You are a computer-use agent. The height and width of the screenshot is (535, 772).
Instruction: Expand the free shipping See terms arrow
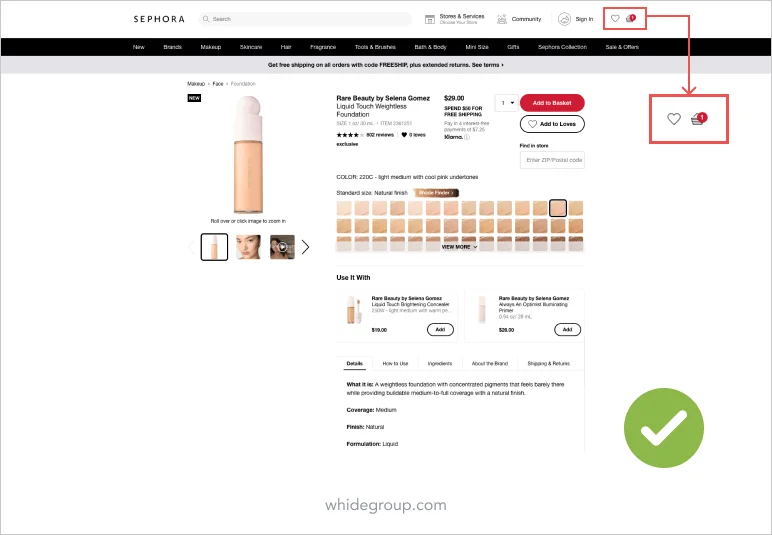pos(502,65)
